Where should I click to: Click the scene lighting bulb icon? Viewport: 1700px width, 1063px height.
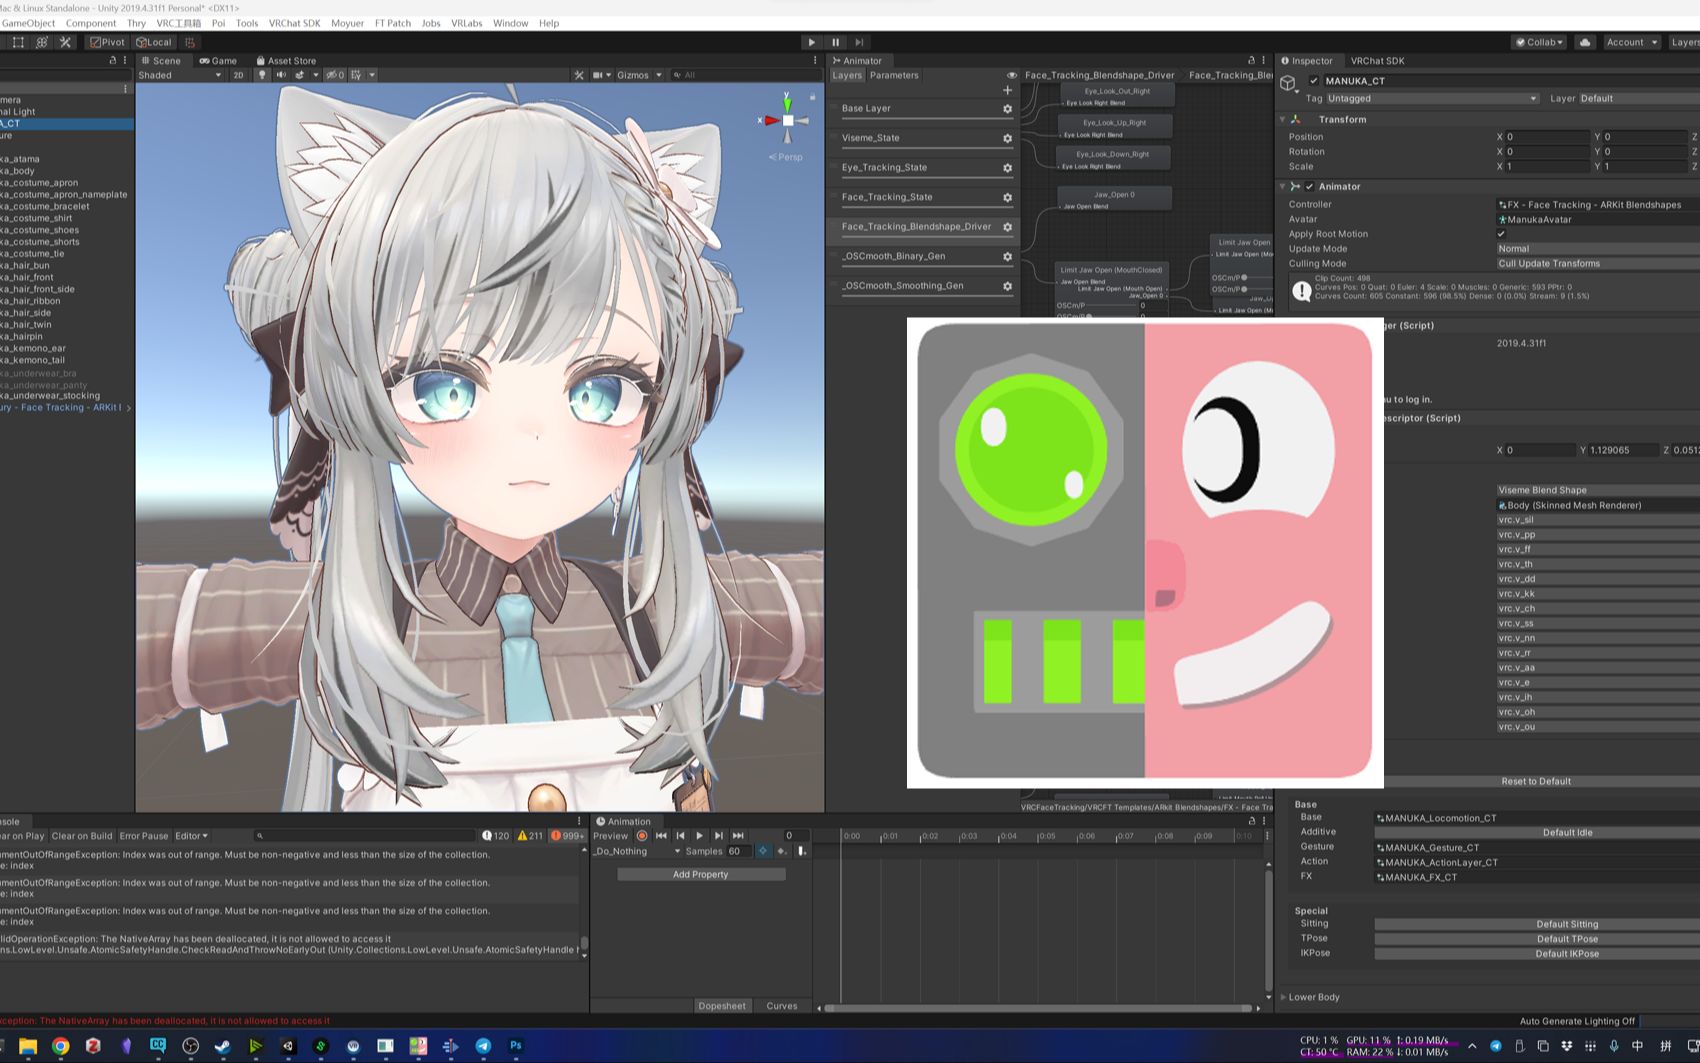pos(261,74)
